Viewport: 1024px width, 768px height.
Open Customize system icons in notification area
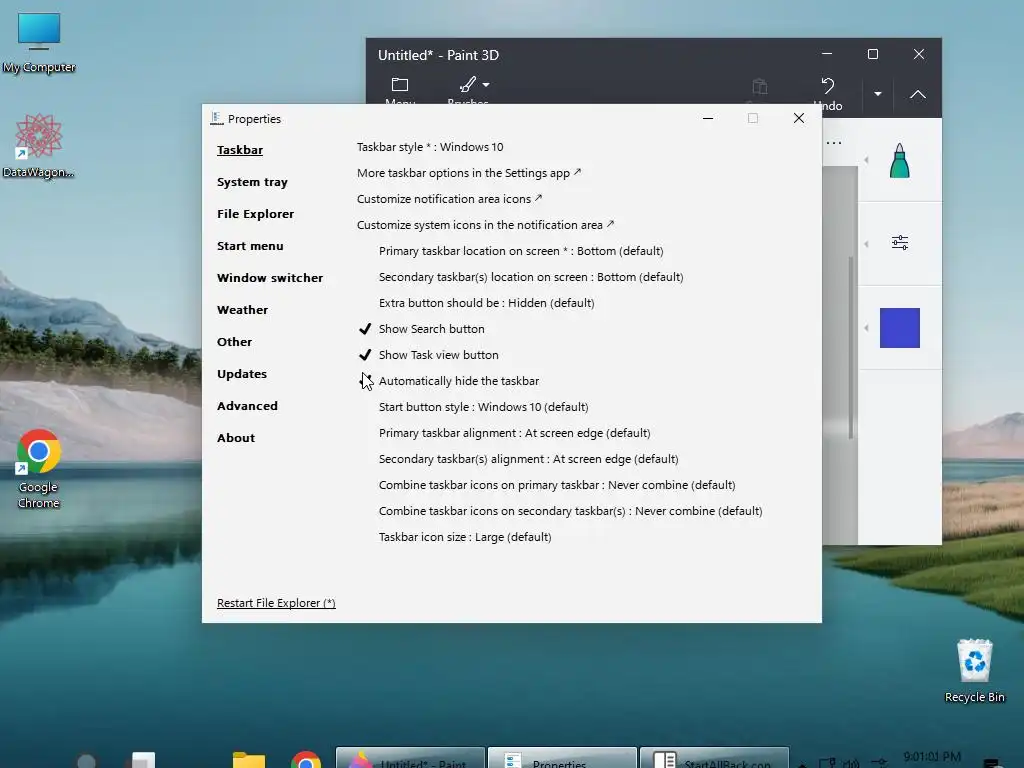(x=485, y=225)
